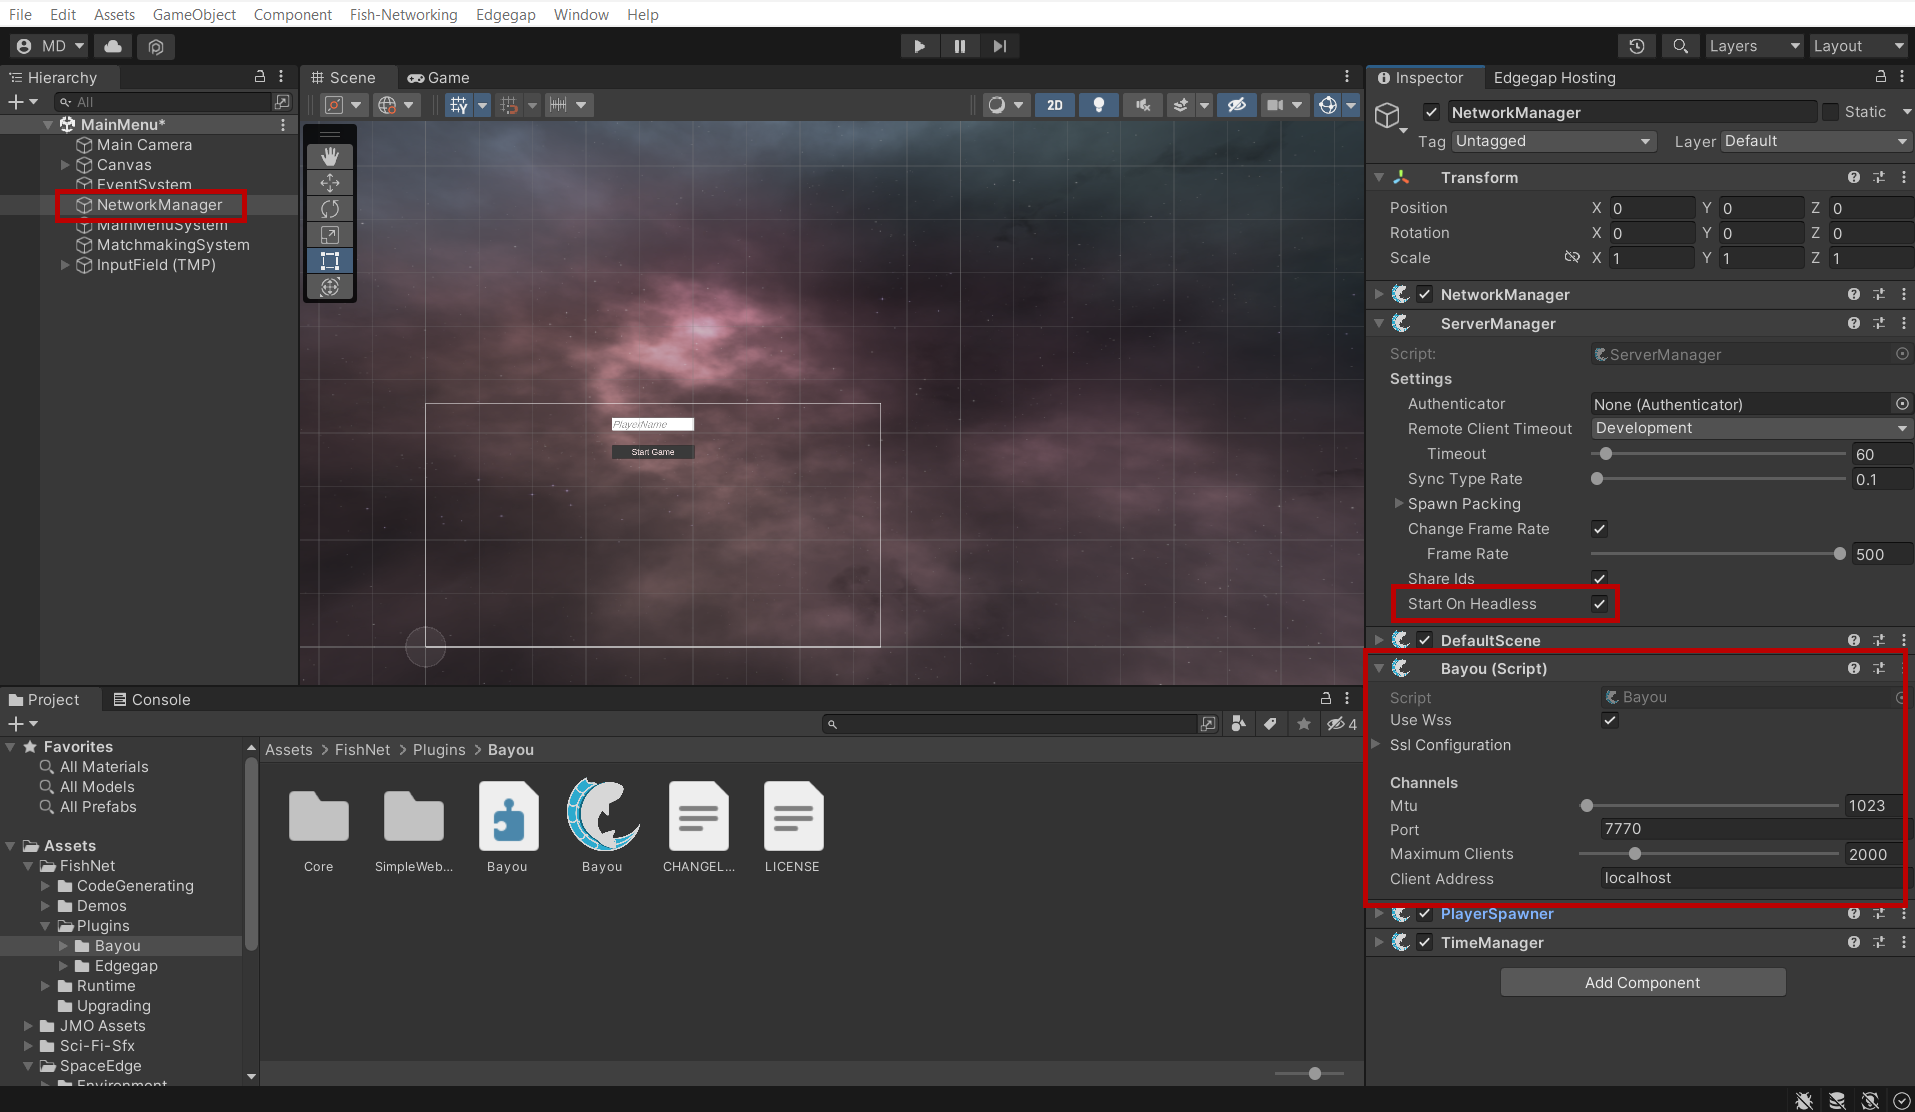Open the Fish-Networking menu
This screenshot has width=1915, height=1112.
(x=403, y=14)
